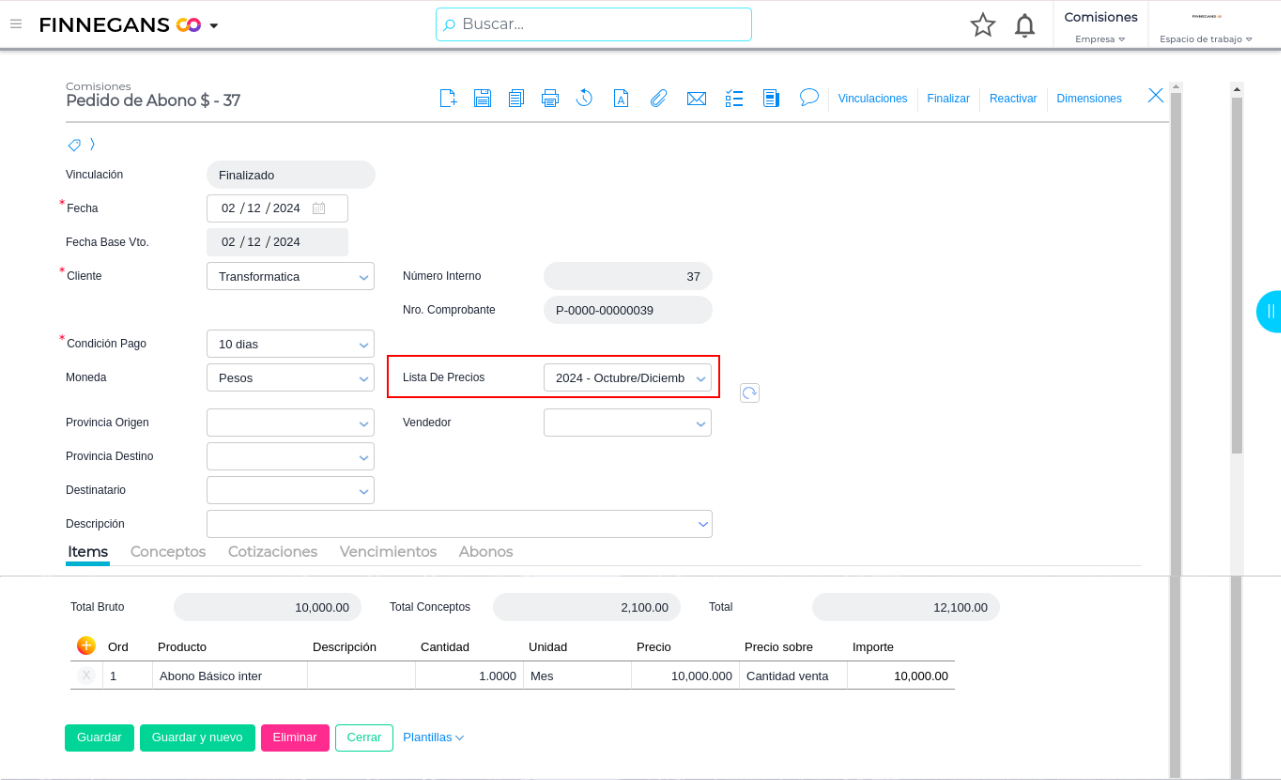This screenshot has height=780, width=1281.
Task: Click the favorites star icon
Action: [x=983, y=25]
